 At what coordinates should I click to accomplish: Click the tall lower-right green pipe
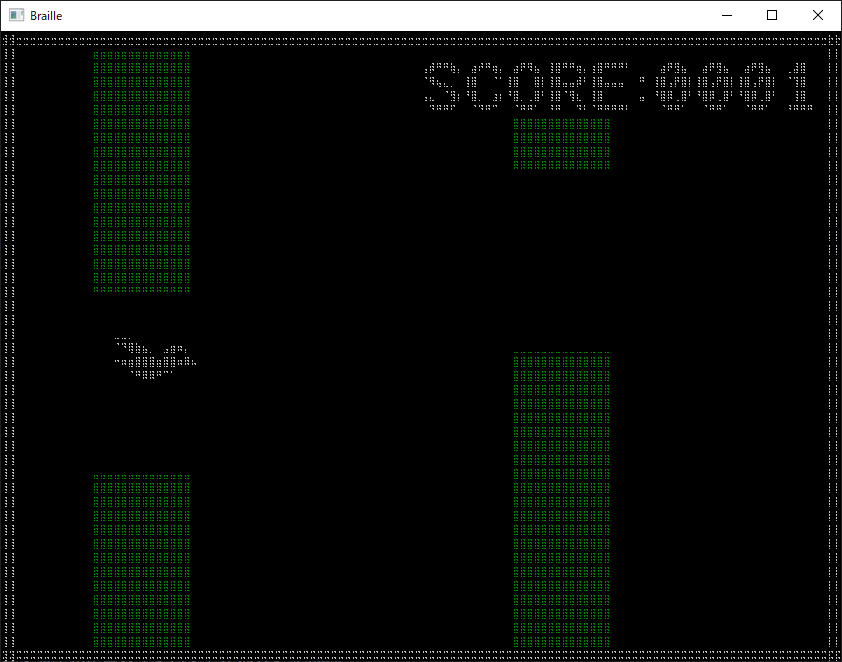[561, 500]
